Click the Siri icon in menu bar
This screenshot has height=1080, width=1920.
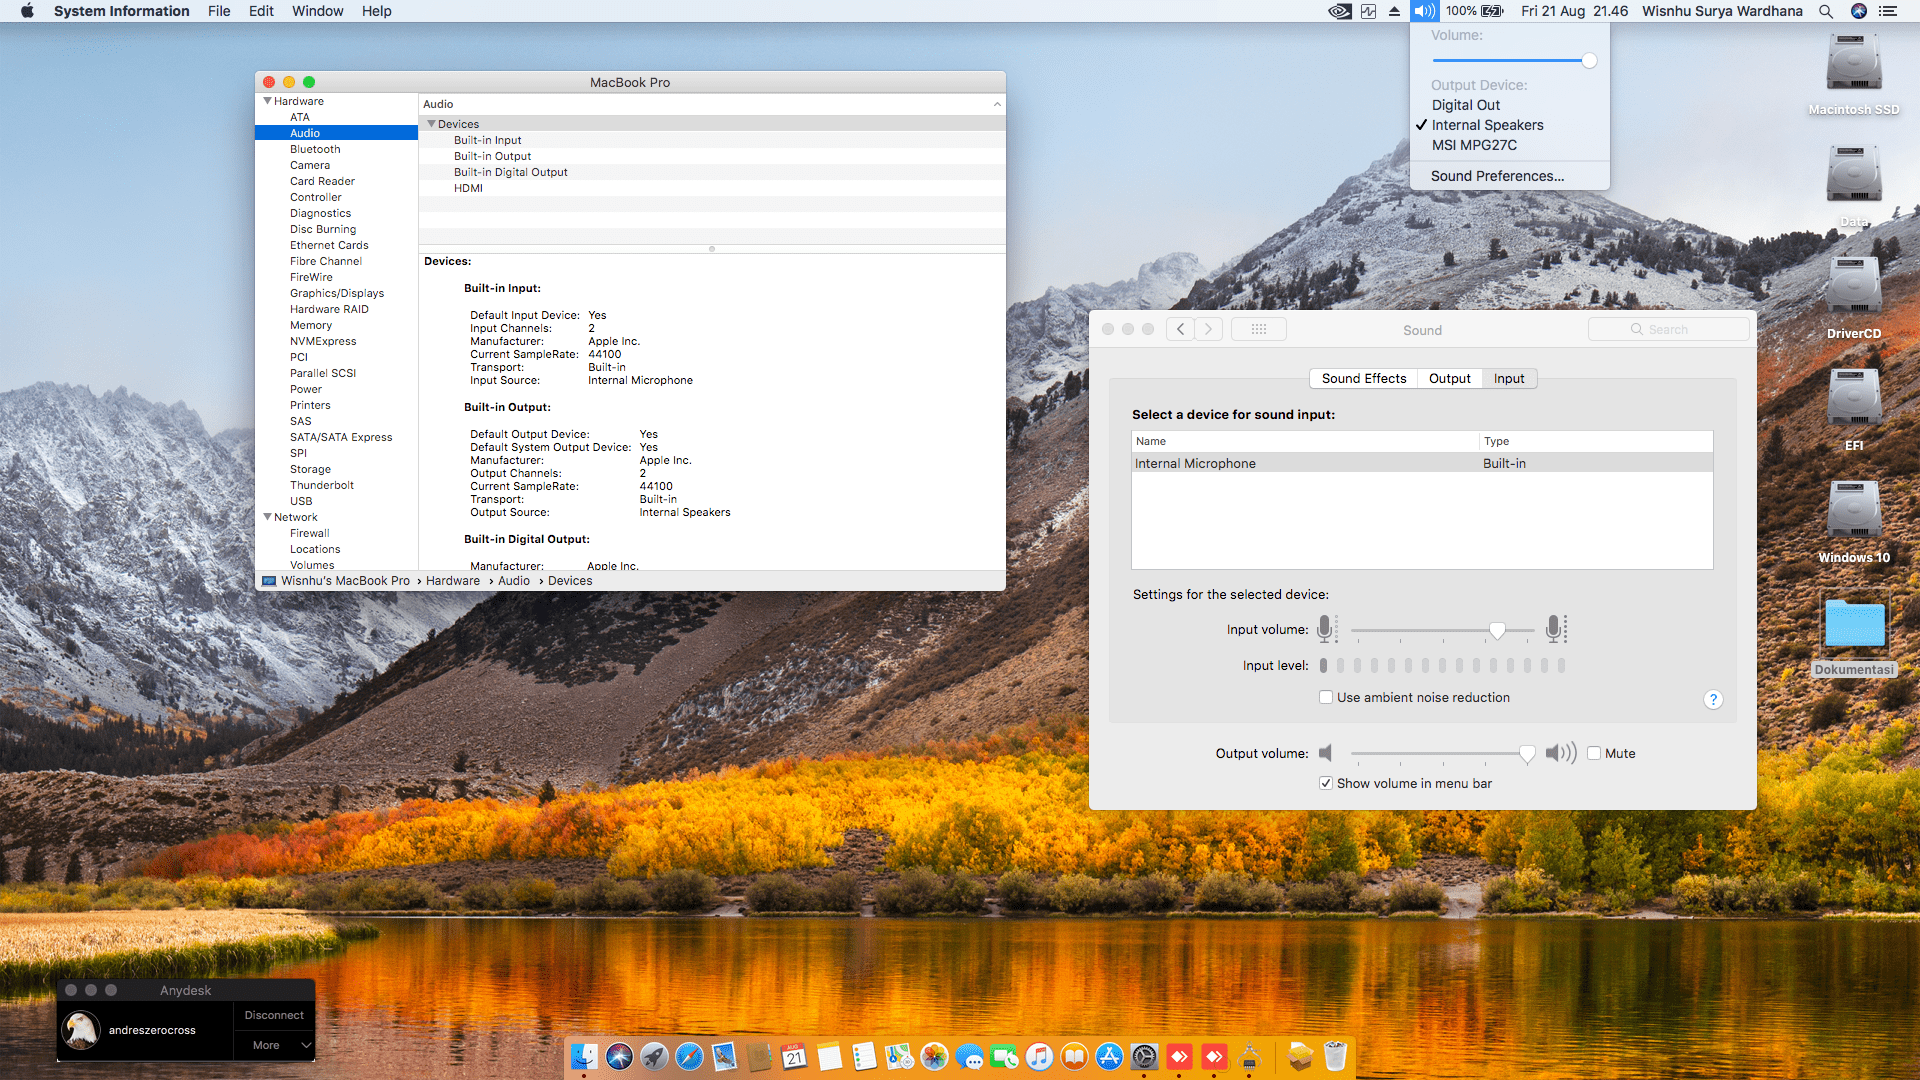pyautogui.click(x=1859, y=11)
